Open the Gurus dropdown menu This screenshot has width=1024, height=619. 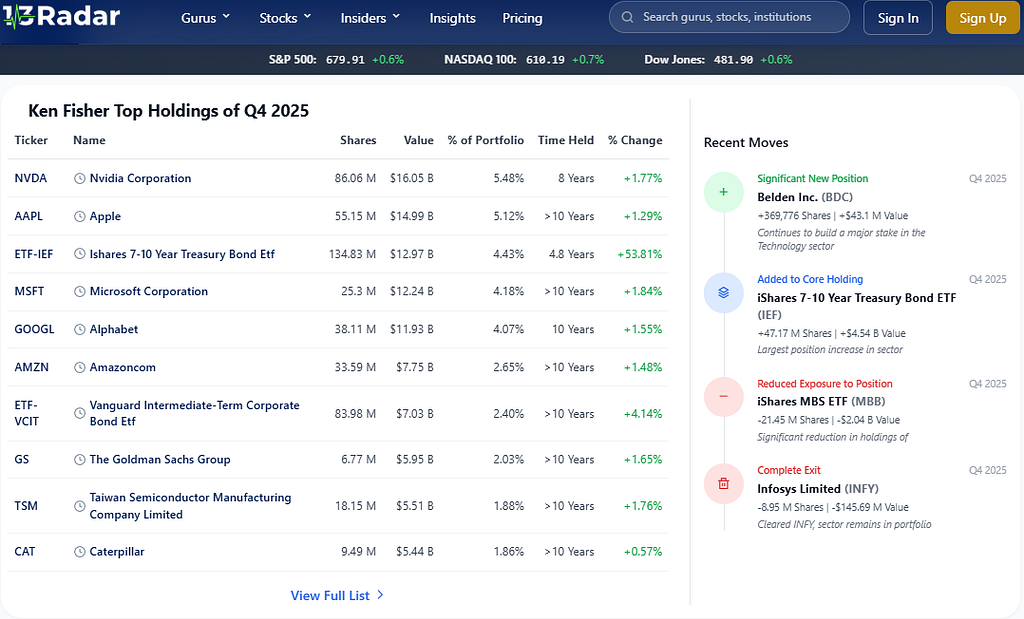206,18
